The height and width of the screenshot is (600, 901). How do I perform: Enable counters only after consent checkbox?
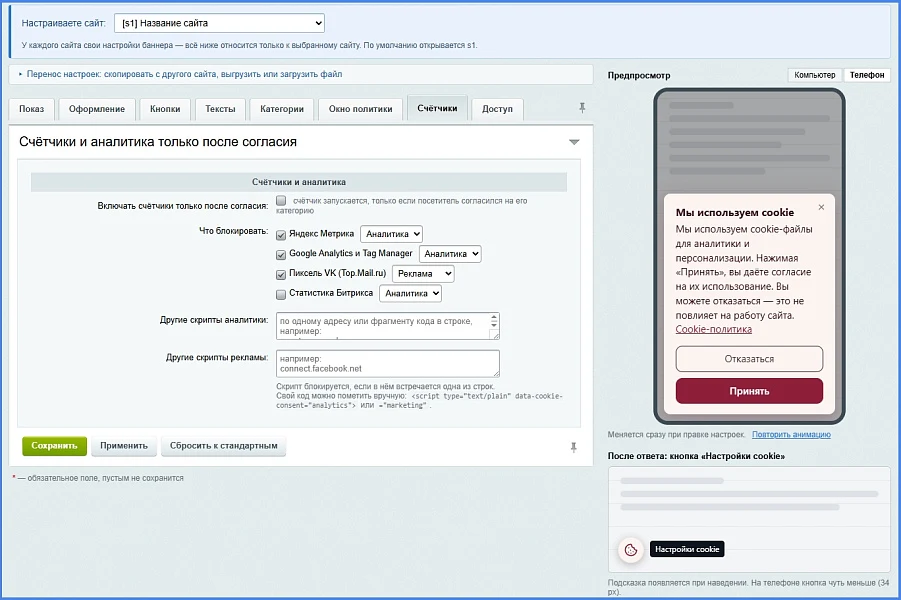281,201
